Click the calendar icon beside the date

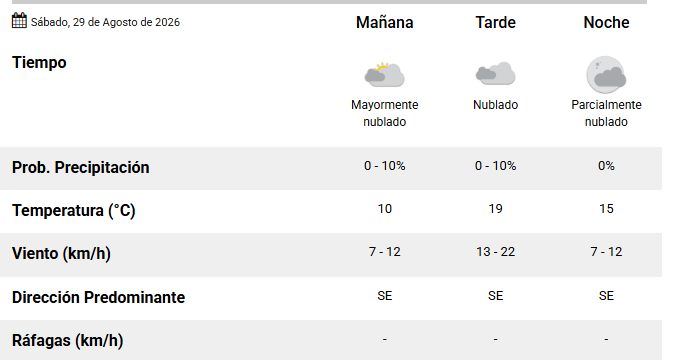[x=19, y=21]
